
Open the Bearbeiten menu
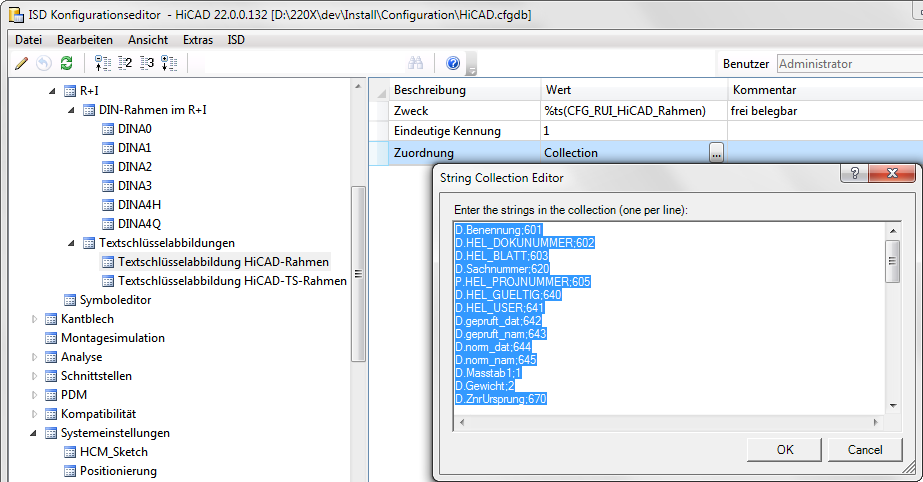coord(85,40)
